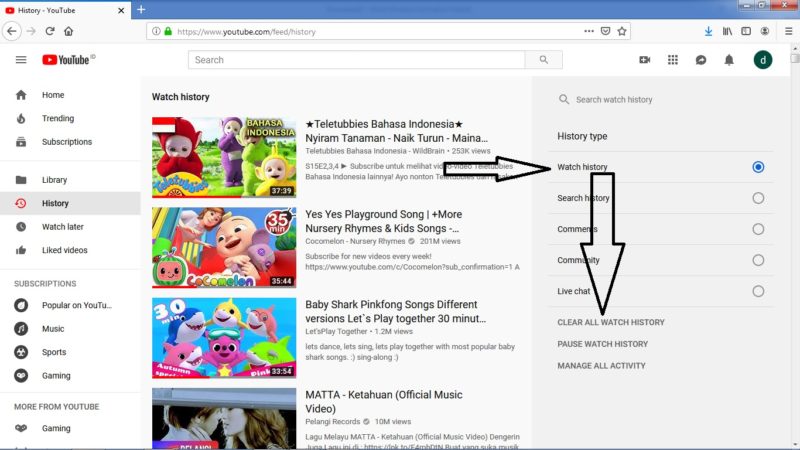Screen dimensions: 800x450
Task: Open the messages share icon
Action: [701, 60]
